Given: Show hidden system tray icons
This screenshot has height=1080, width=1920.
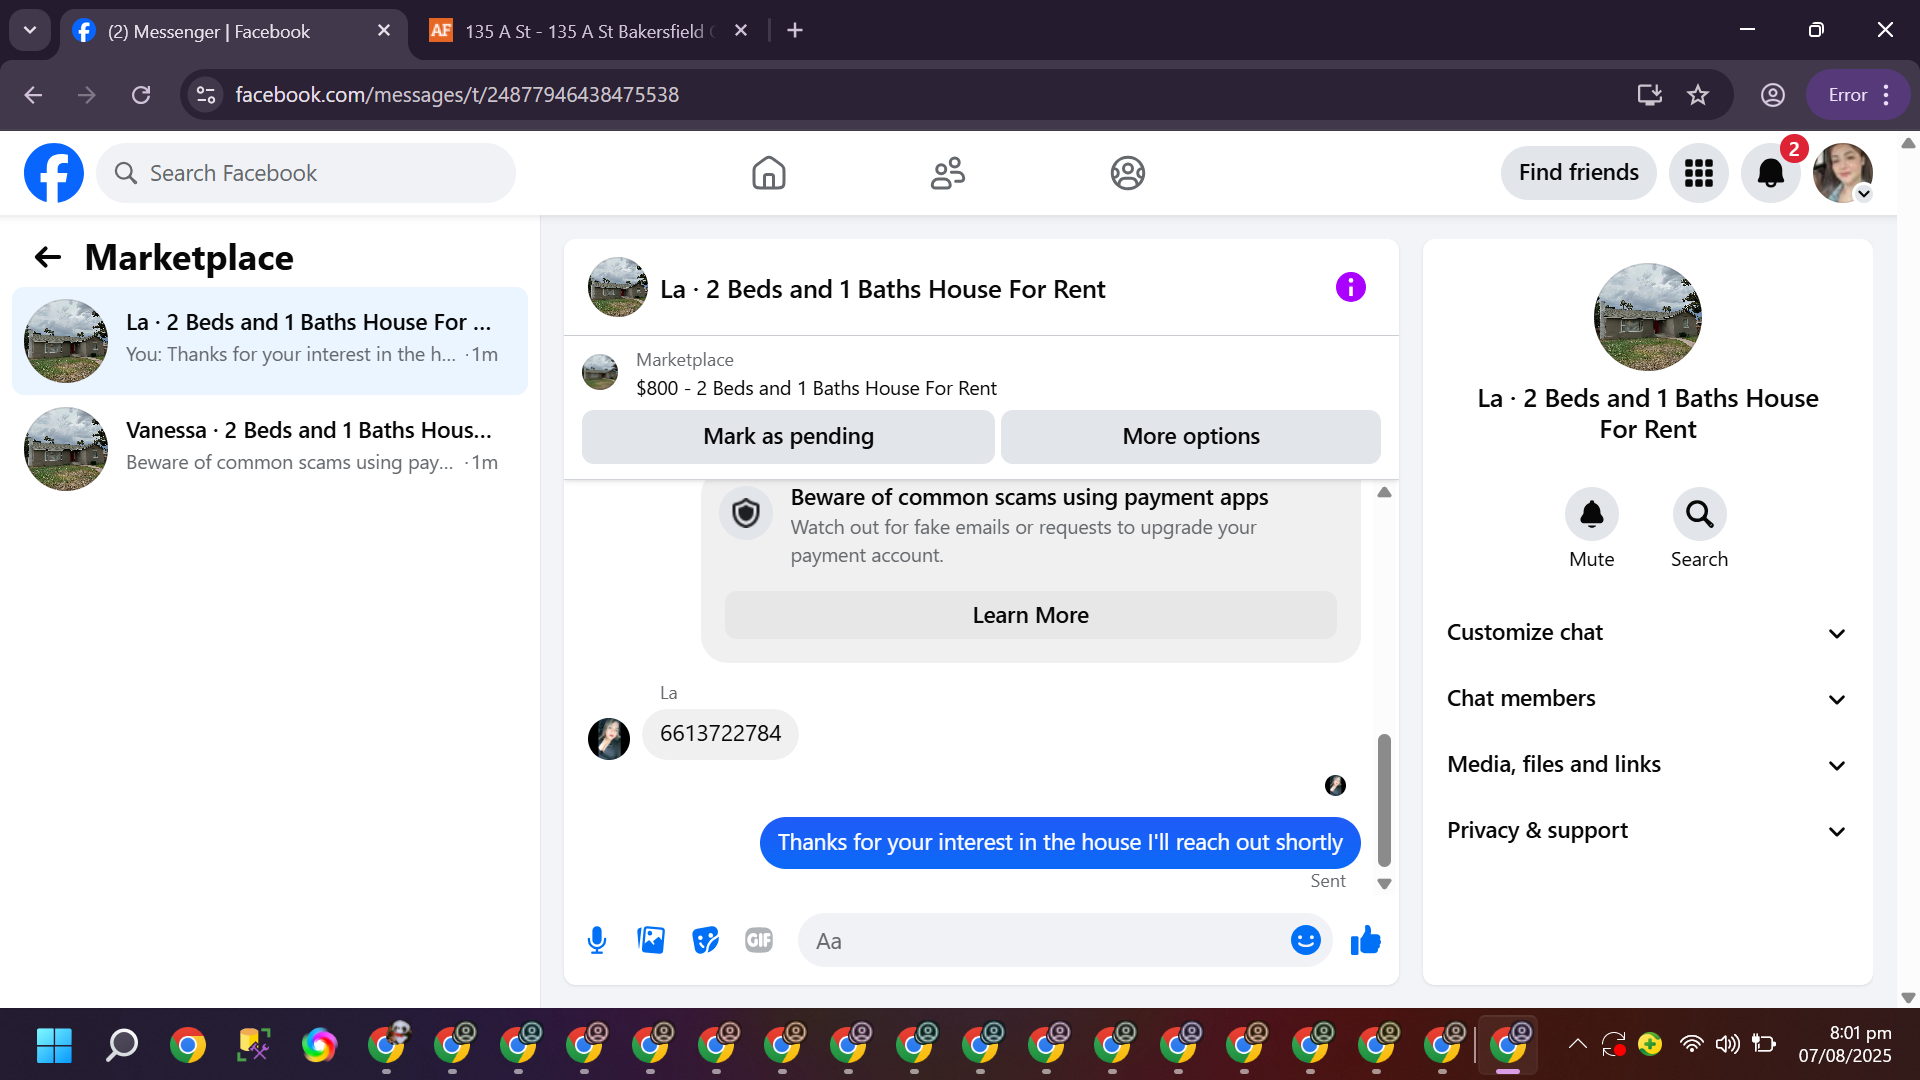Looking at the screenshot, I should (1577, 1044).
